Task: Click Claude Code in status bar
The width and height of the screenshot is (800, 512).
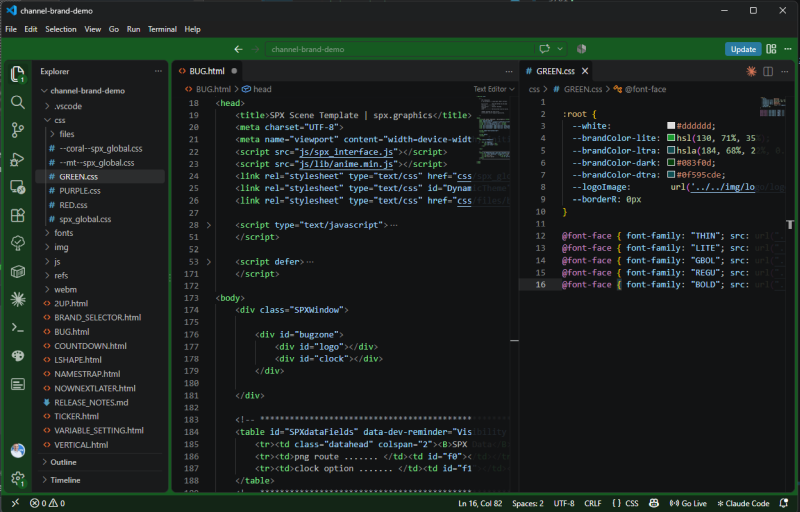Action: (743, 503)
